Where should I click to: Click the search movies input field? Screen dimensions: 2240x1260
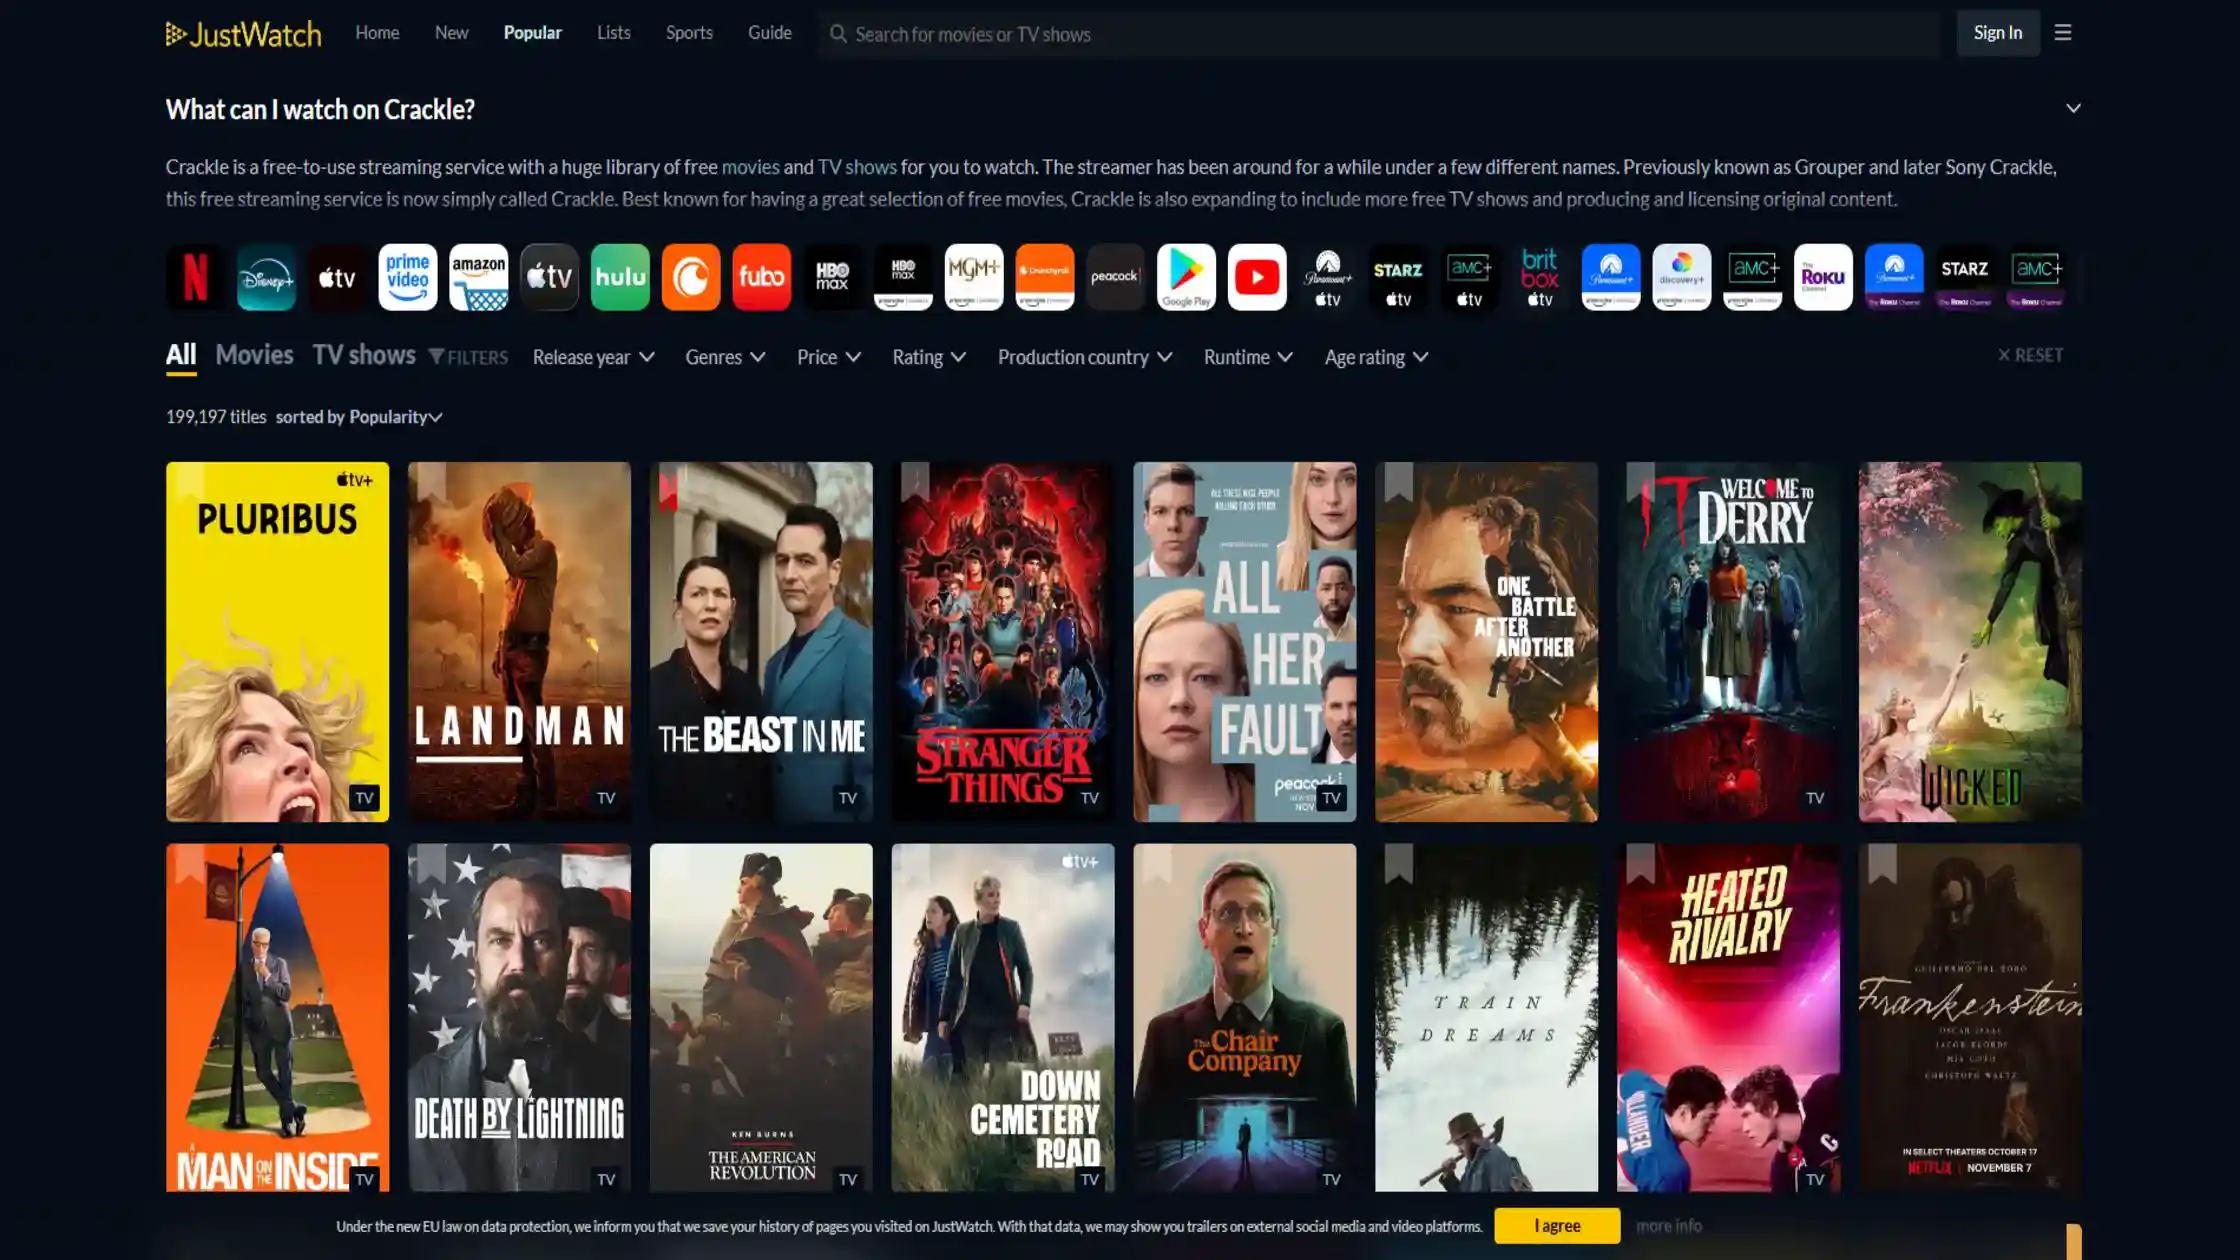pyautogui.click(x=1380, y=35)
